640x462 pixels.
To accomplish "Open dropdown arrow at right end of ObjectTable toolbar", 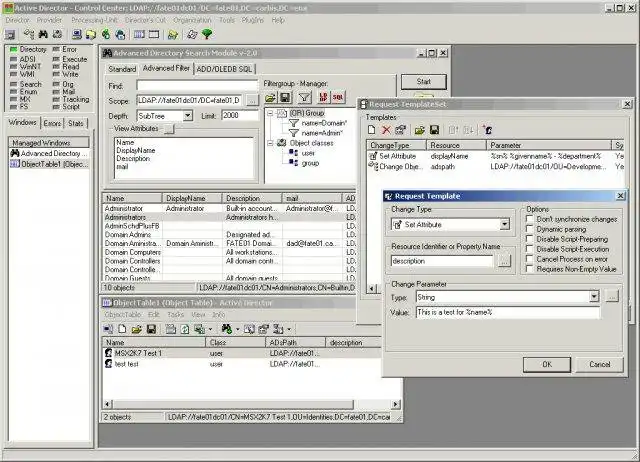I will [289, 329].
